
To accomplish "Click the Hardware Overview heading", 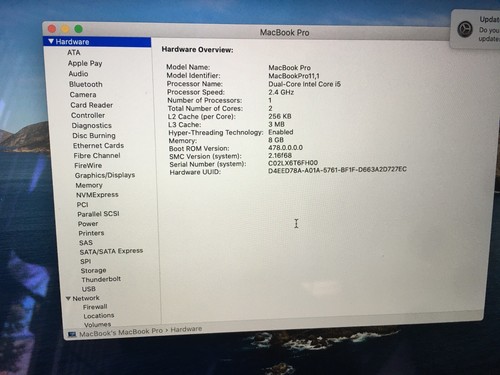I will pyautogui.click(x=198, y=50).
